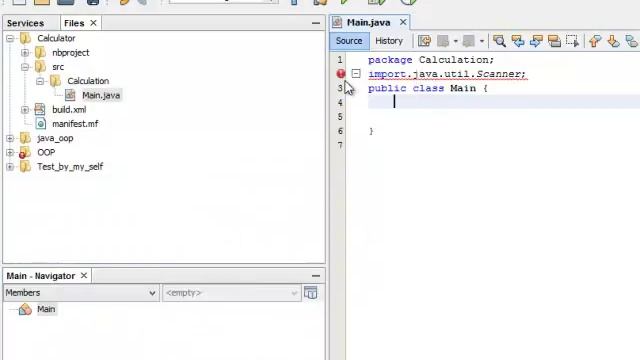This screenshot has width=640, height=360.
Task: Click the nbproject folder icon
Action: tap(40, 53)
